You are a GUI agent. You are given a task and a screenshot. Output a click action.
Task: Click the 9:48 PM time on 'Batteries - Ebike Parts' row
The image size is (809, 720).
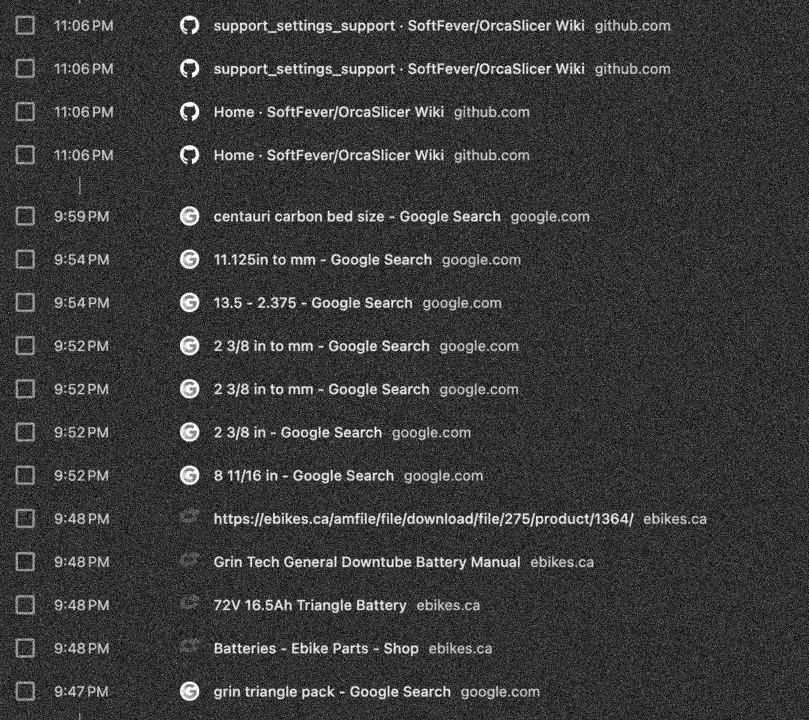pyautogui.click(x=82, y=648)
